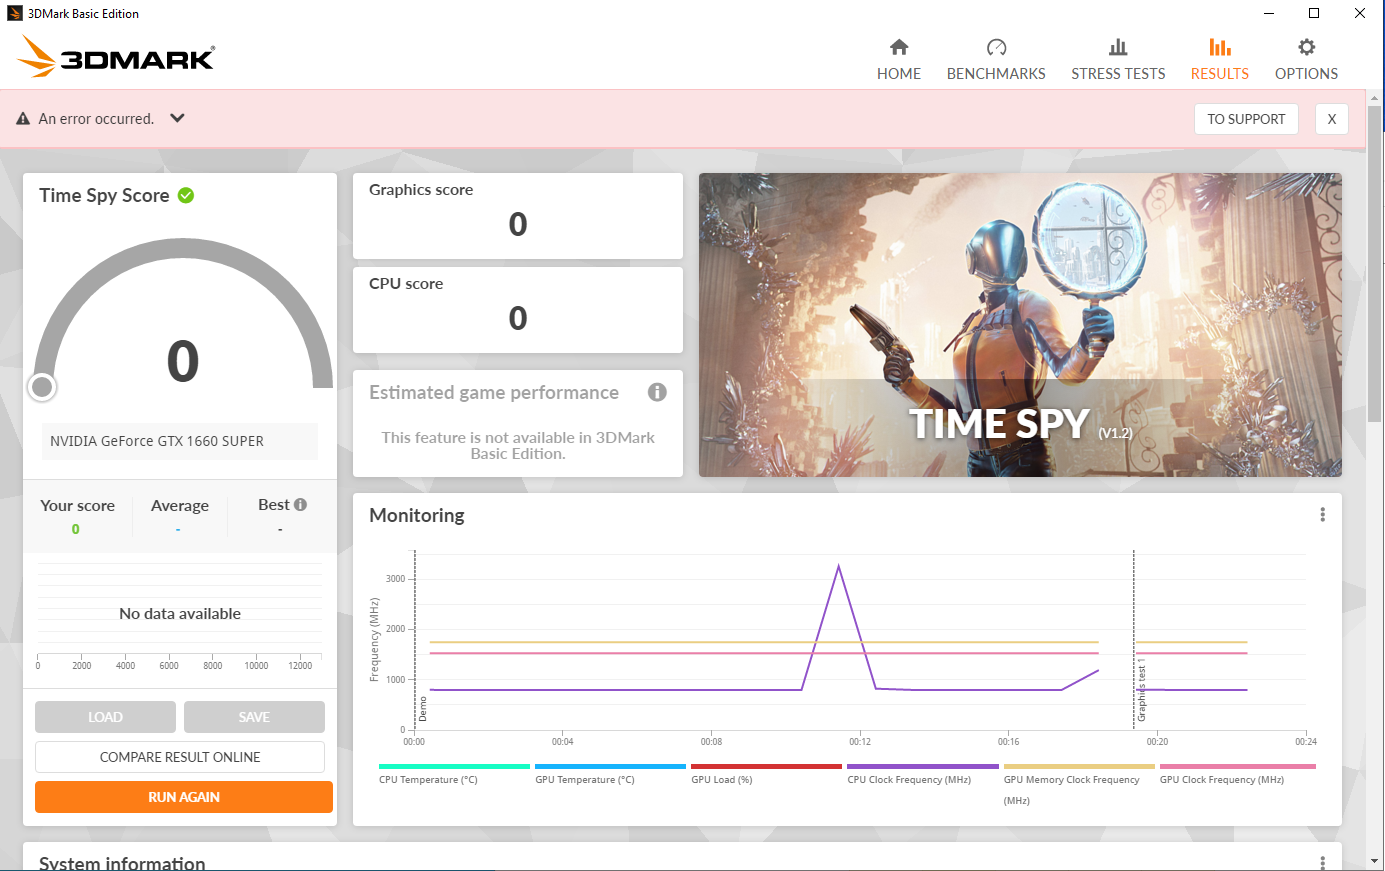Screen dimensions: 1385x871
Task: Click the Estimated game performance info icon
Action: (x=657, y=392)
